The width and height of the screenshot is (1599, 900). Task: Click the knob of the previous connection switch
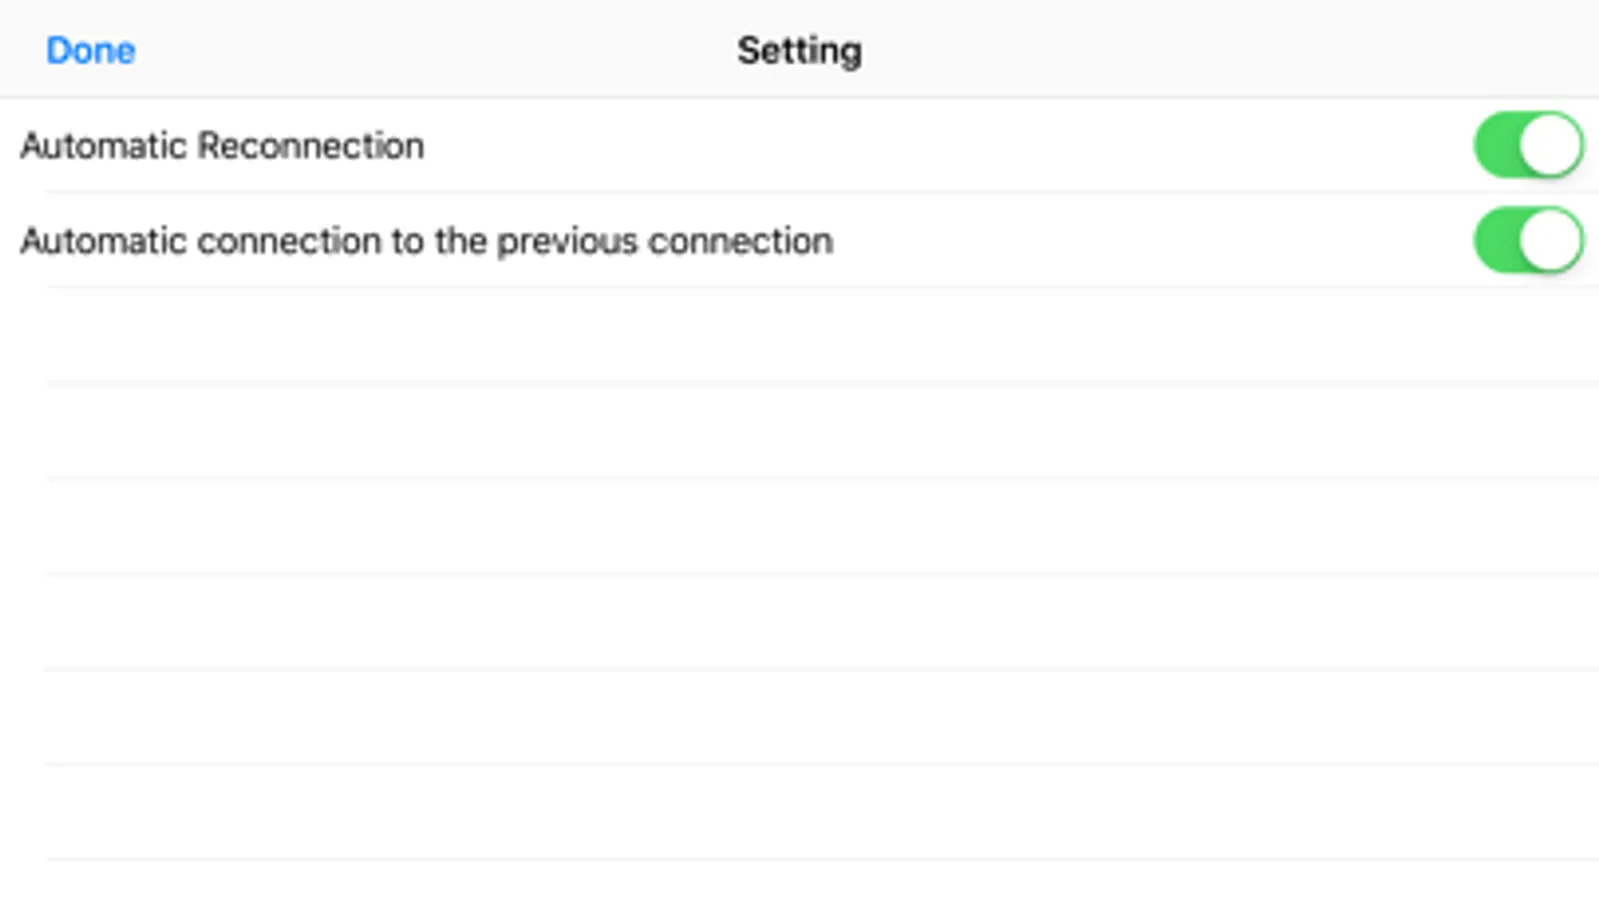1550,240
